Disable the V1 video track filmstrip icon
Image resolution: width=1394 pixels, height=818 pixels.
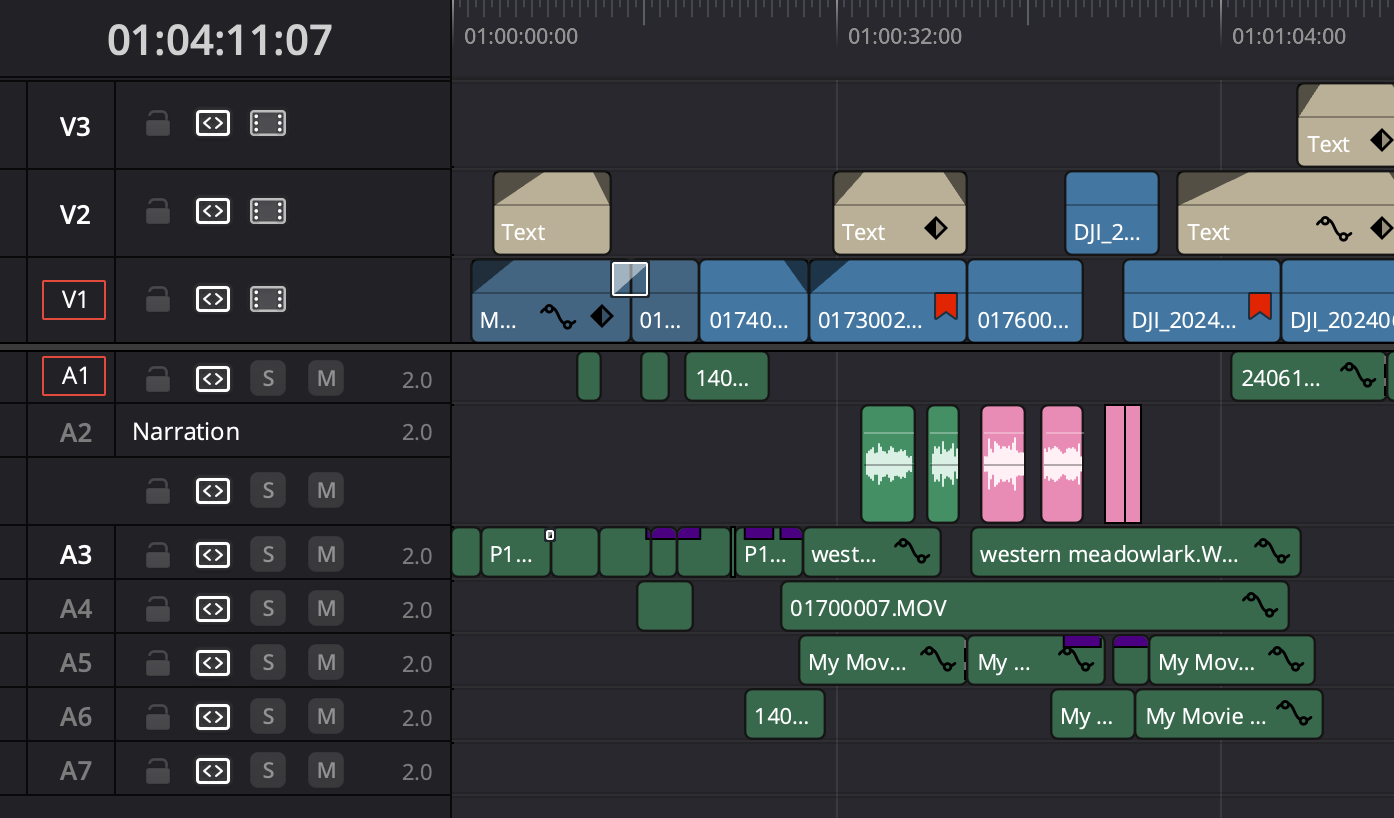(x=268, y=298)
